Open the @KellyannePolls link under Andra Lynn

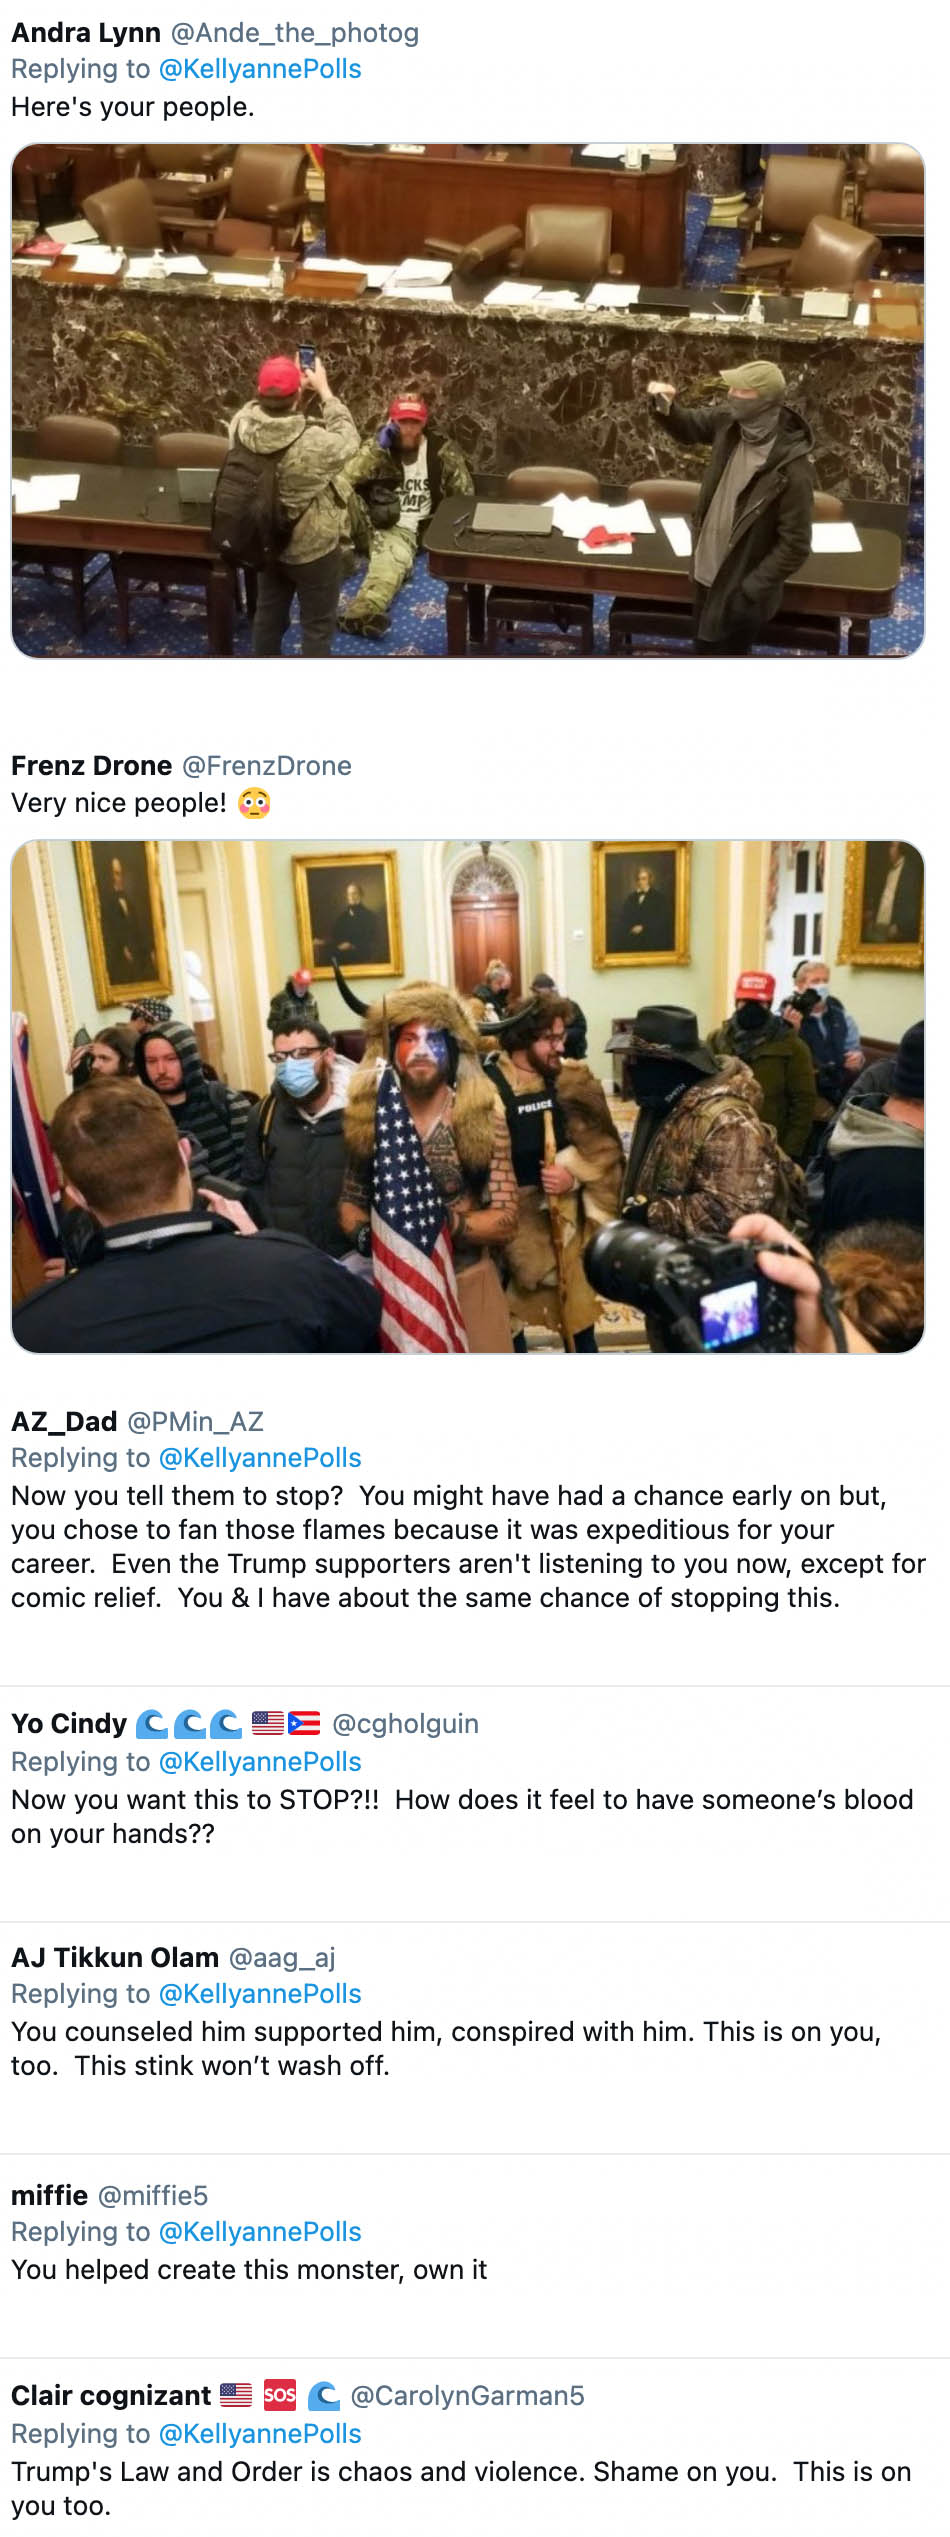click(x=260, y=69)
